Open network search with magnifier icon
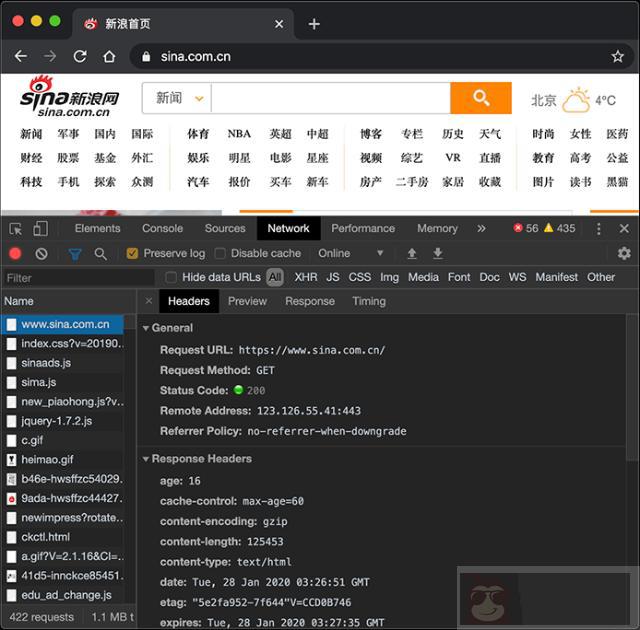The height and width of the screenshot is (630, 640). [x=100, y=254]
